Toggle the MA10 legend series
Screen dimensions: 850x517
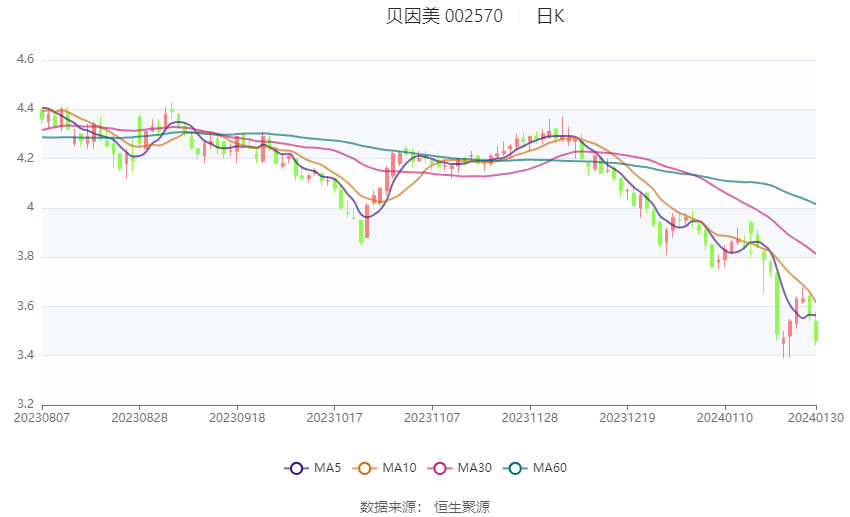[384, 468]
